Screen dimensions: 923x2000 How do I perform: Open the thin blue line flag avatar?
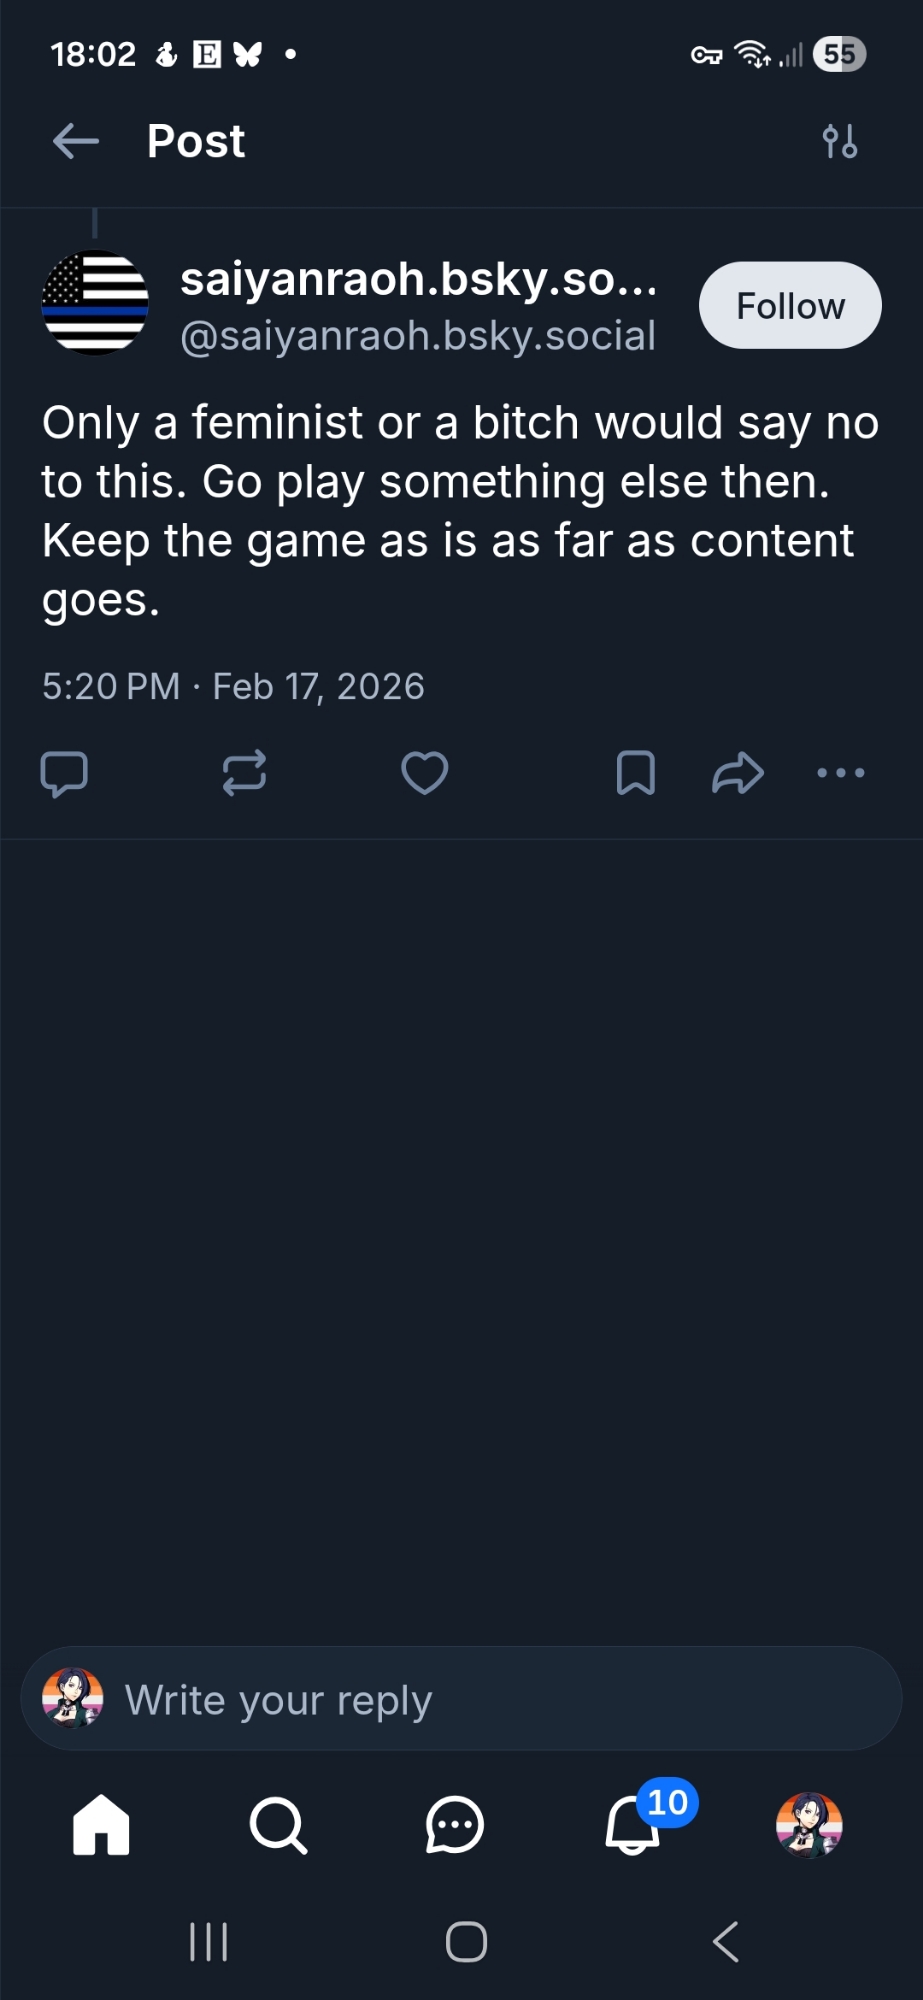[95, 303]
